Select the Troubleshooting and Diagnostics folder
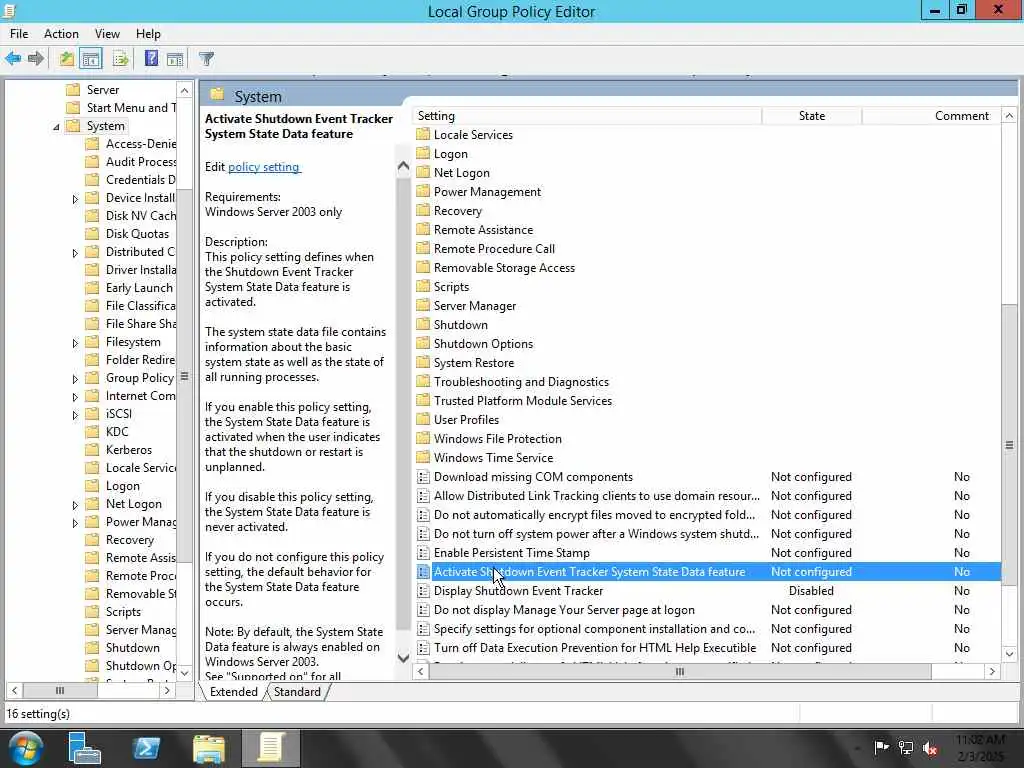1024x768 pixels. [709, 381]
